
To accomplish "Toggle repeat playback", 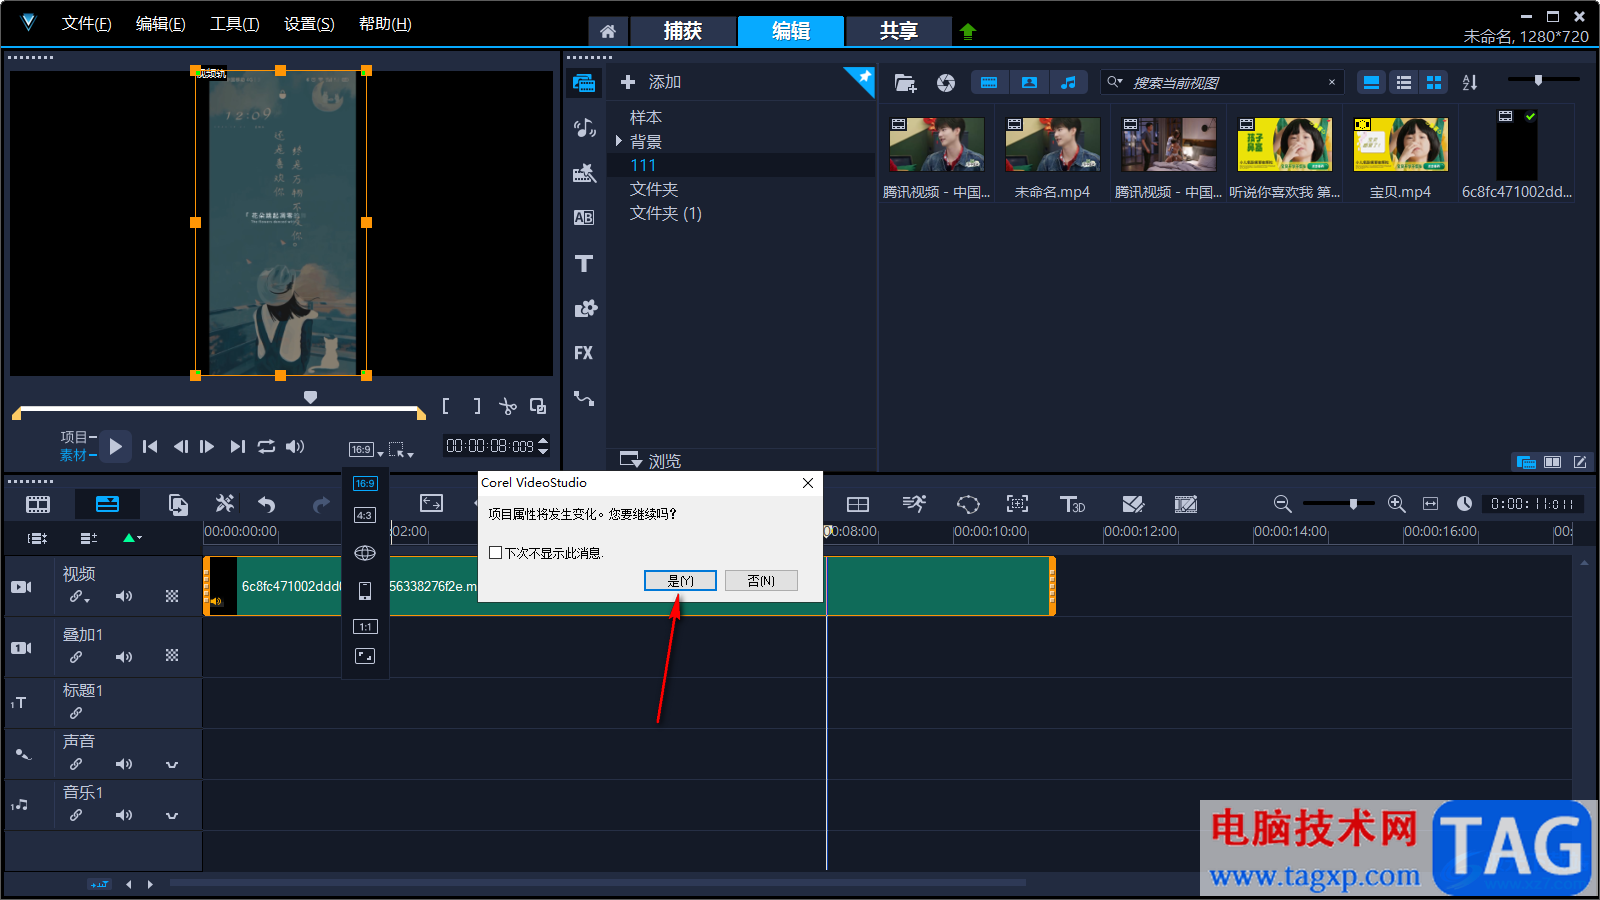I will coord(266,447).
